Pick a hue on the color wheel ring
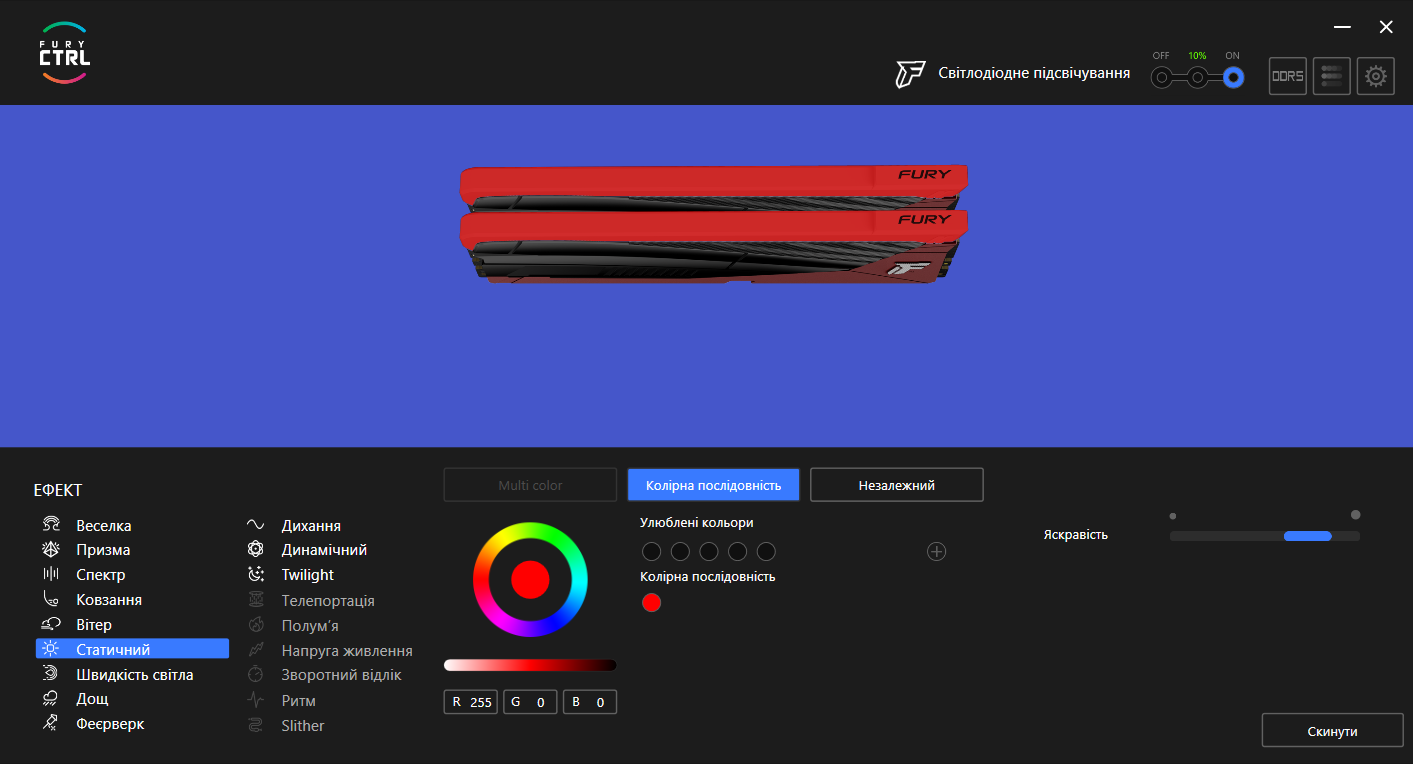The height and width of the screenshot is (764, 1413). (x=530, y=532)
